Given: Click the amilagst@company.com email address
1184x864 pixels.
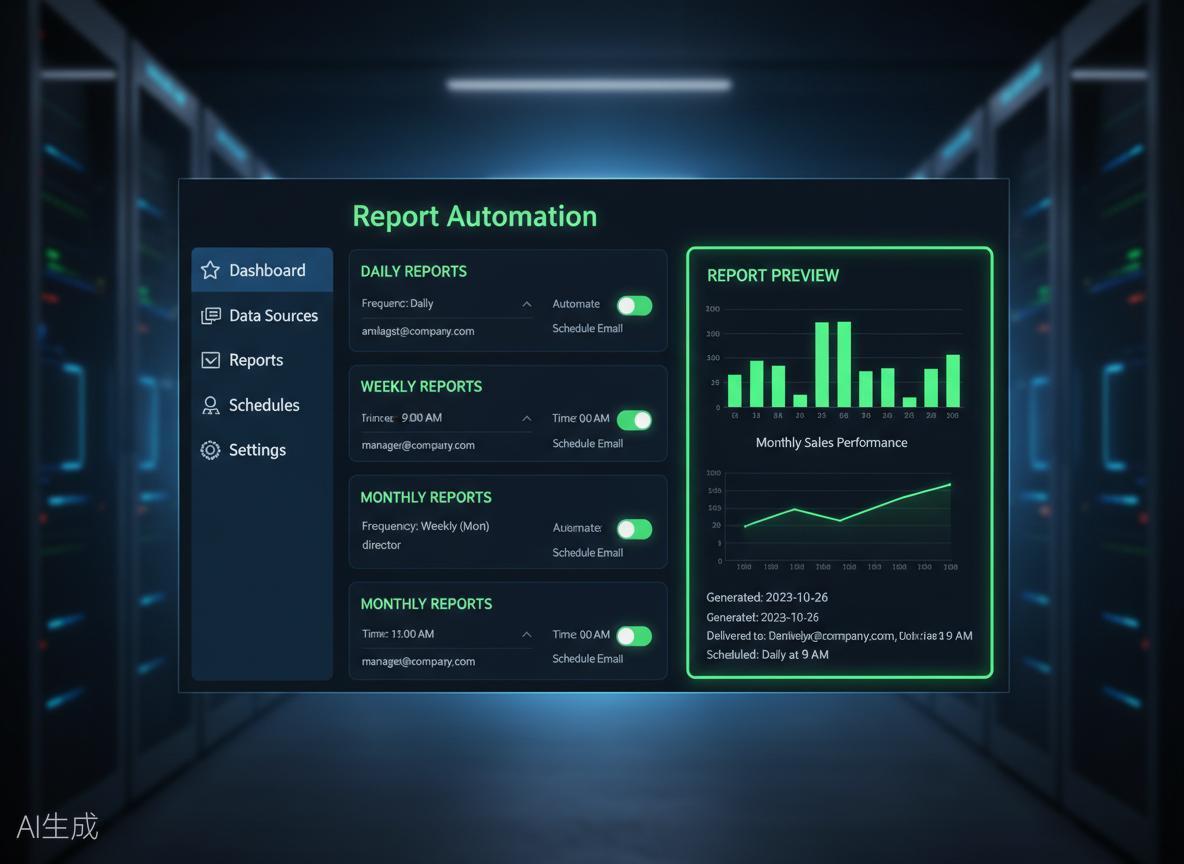Looking at the screenshot, I should coord(418,331).
